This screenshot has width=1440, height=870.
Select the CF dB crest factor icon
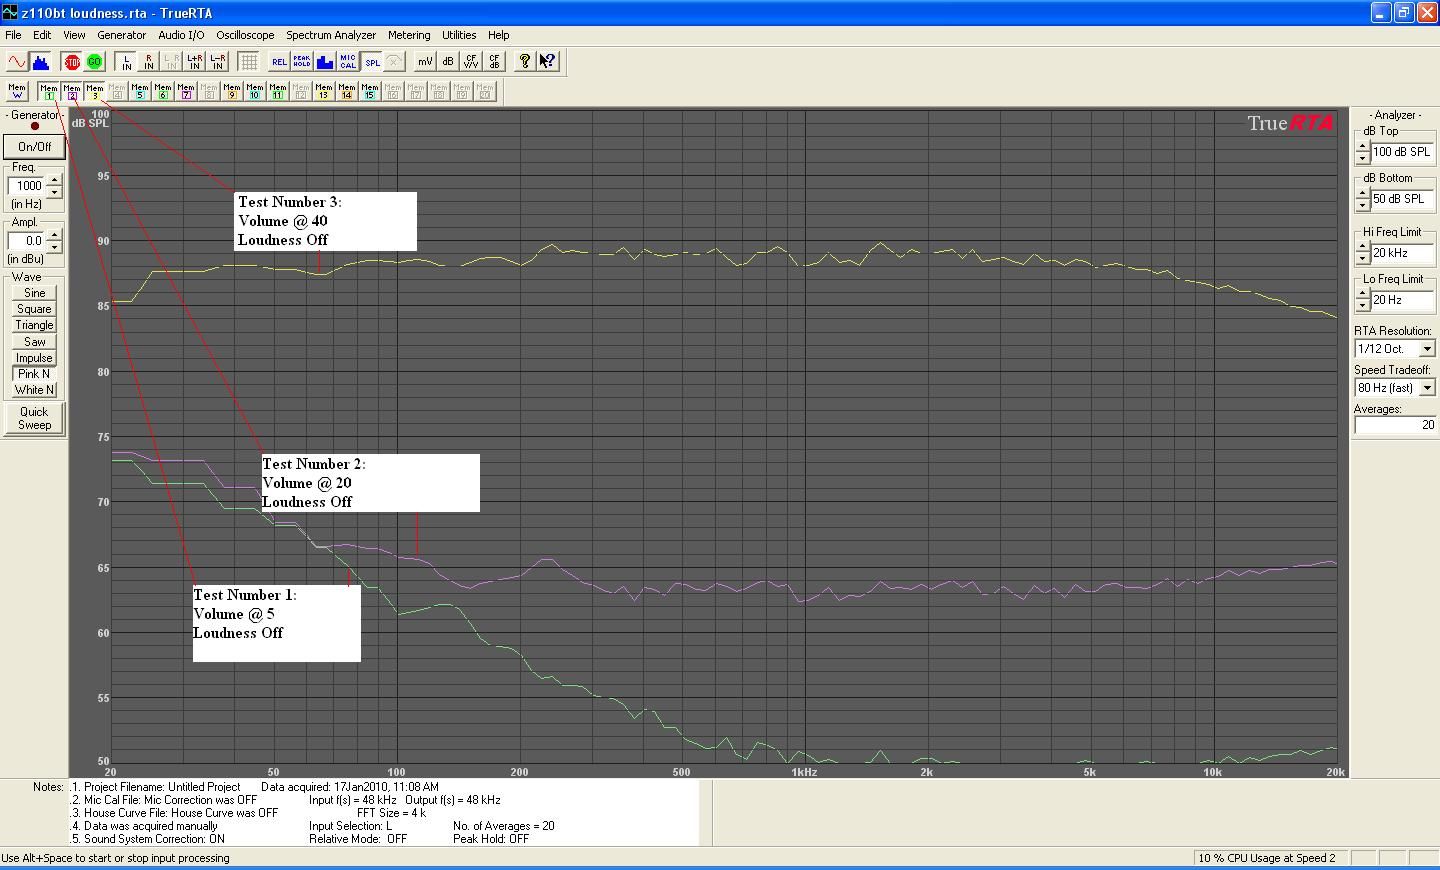coord(494,62)
